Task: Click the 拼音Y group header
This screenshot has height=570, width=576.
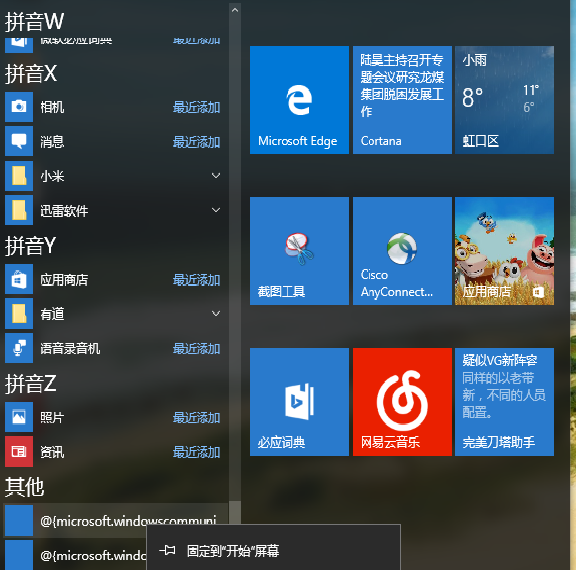Action: (x=30, y=245)
